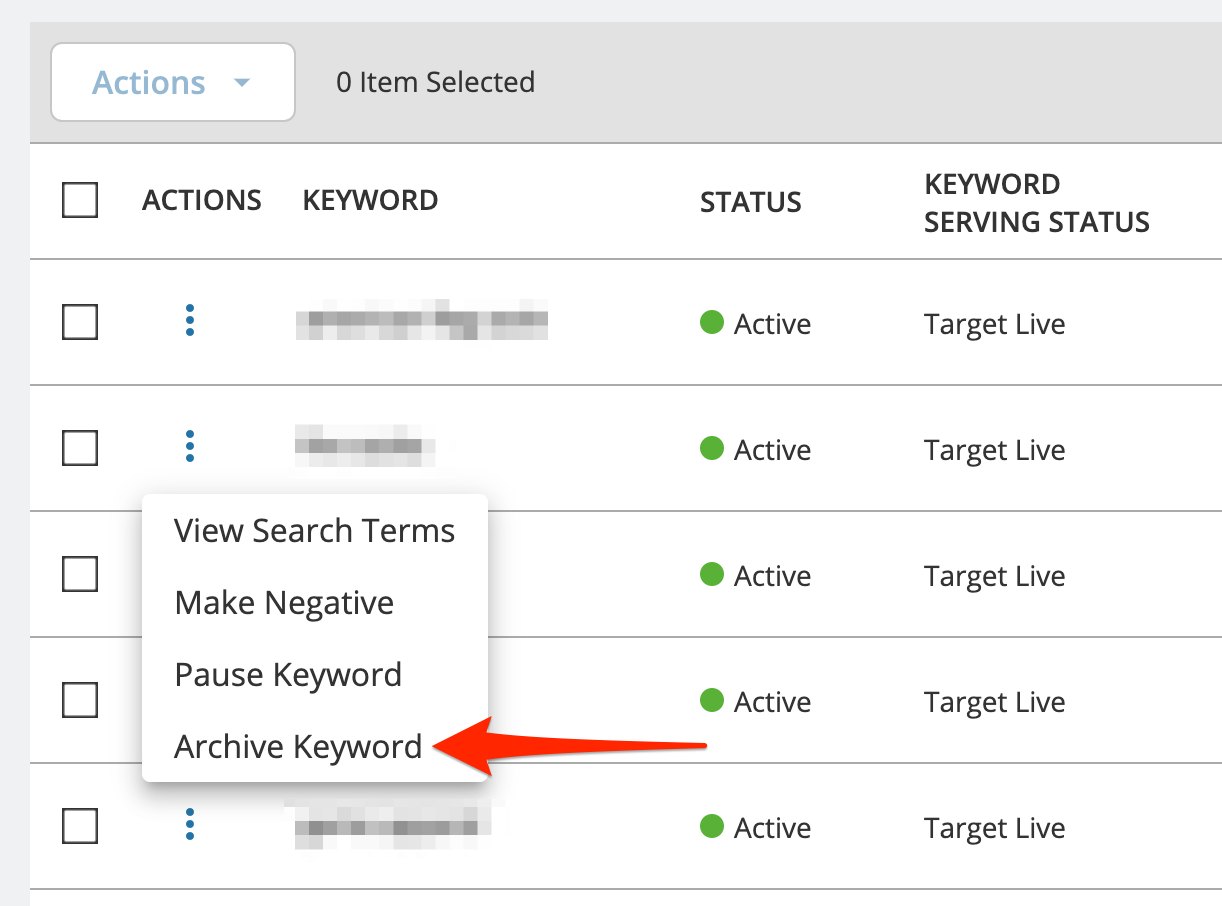This screenshot has width=1222, height=906.
Task: Select Archive Keyword menu option
Action: coord(298,747)
